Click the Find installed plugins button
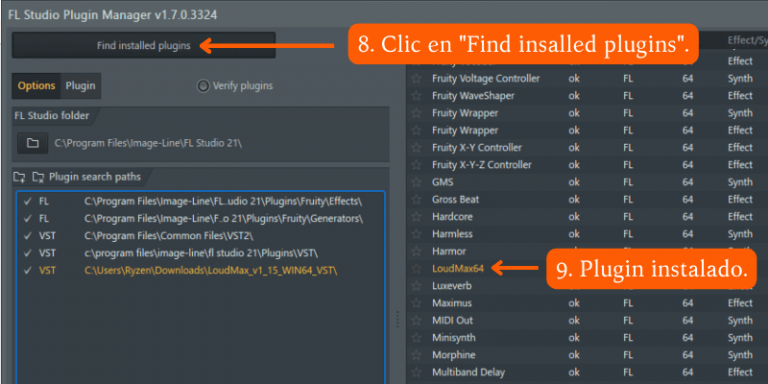The height and width of the screenshot is (384, 768). coord(144,46)
